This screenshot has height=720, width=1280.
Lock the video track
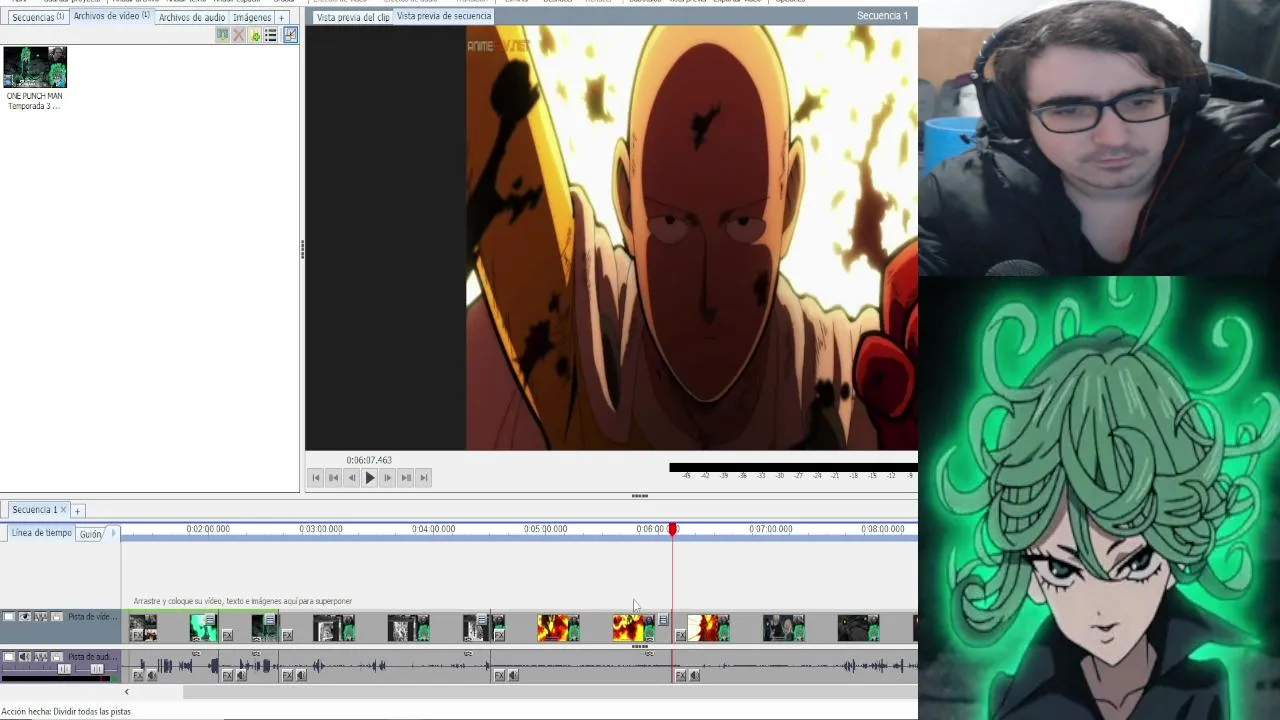pos(56,616)
